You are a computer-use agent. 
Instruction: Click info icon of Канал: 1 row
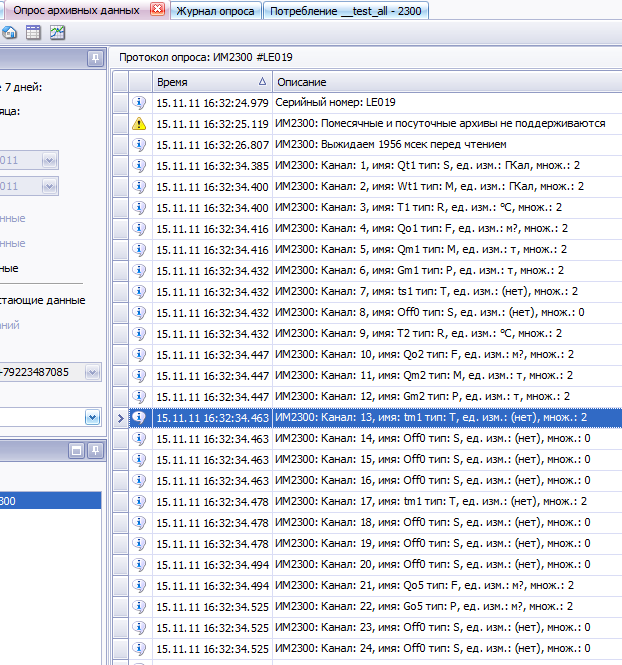[139, 165]
